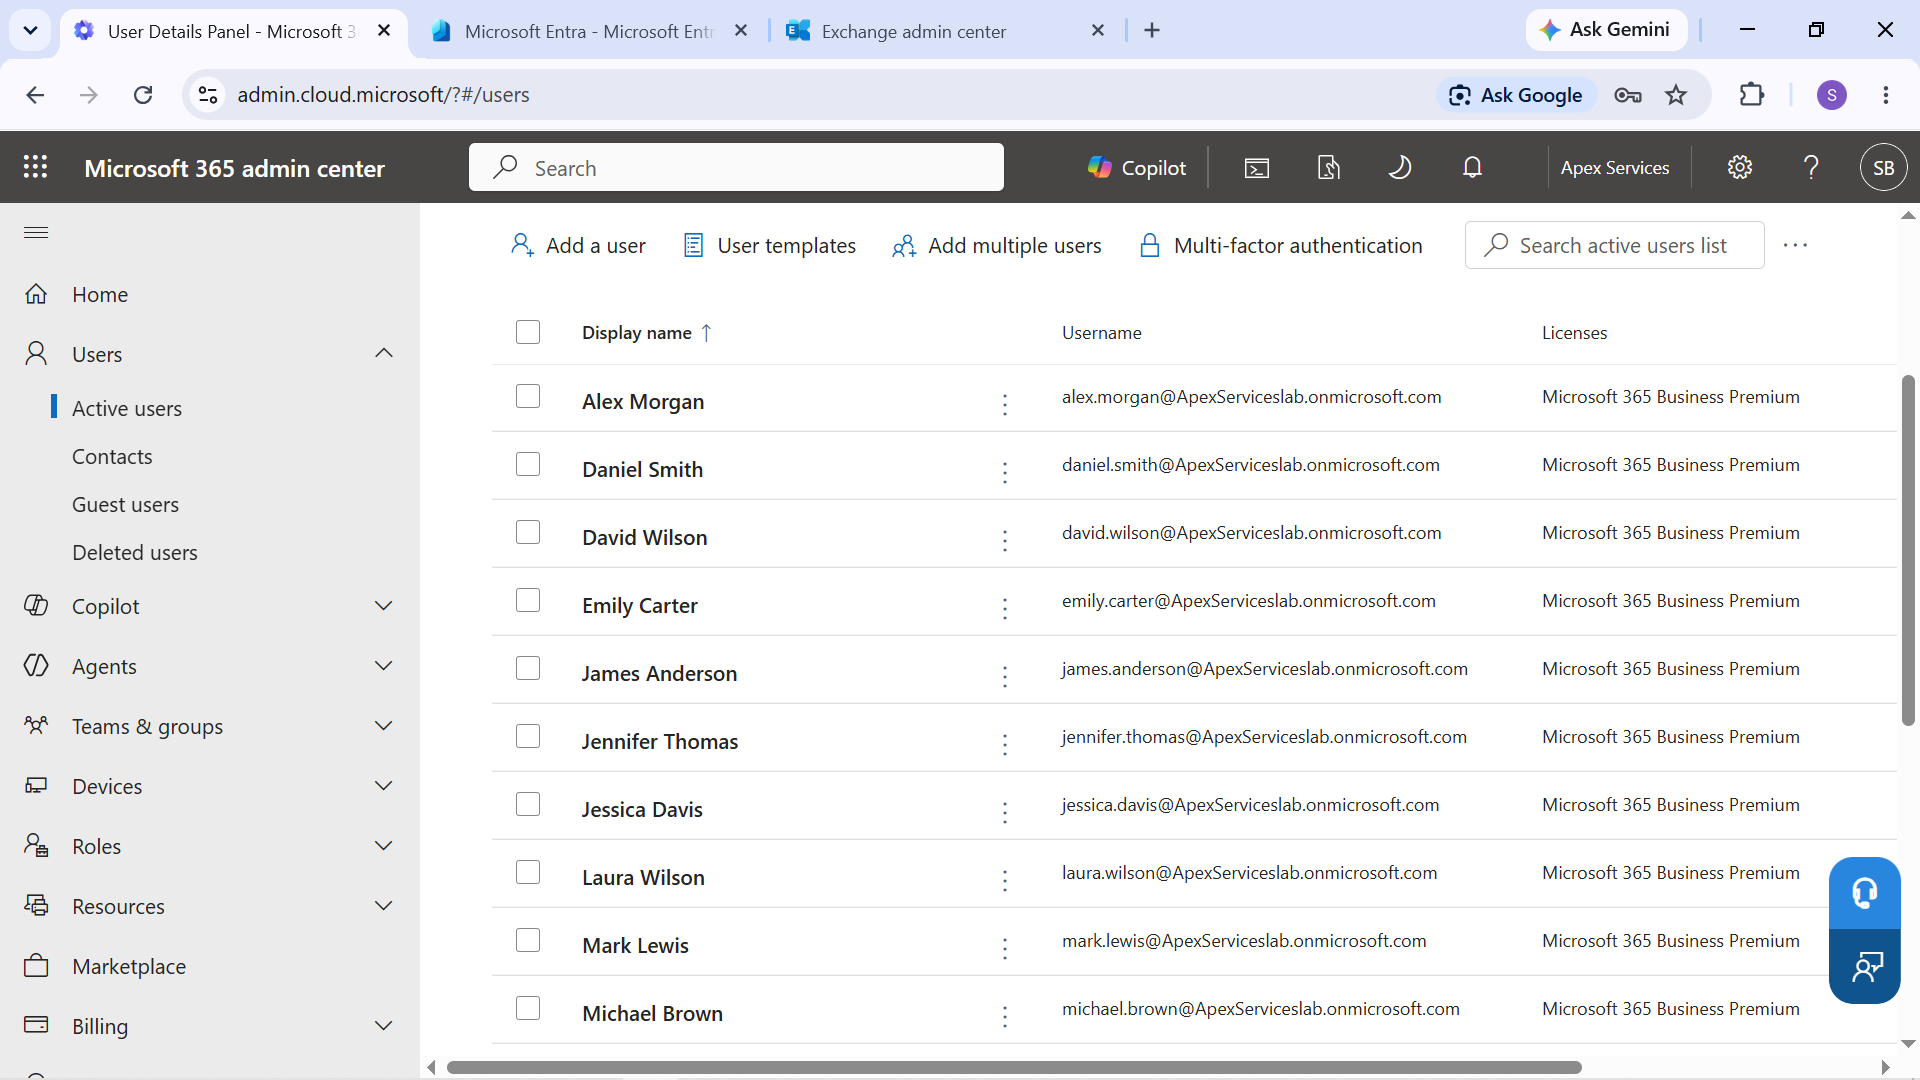Screen dimensions: 1920x1080
Task: Open more actions for Jennifer Thomas
Action: point(1005,744)
